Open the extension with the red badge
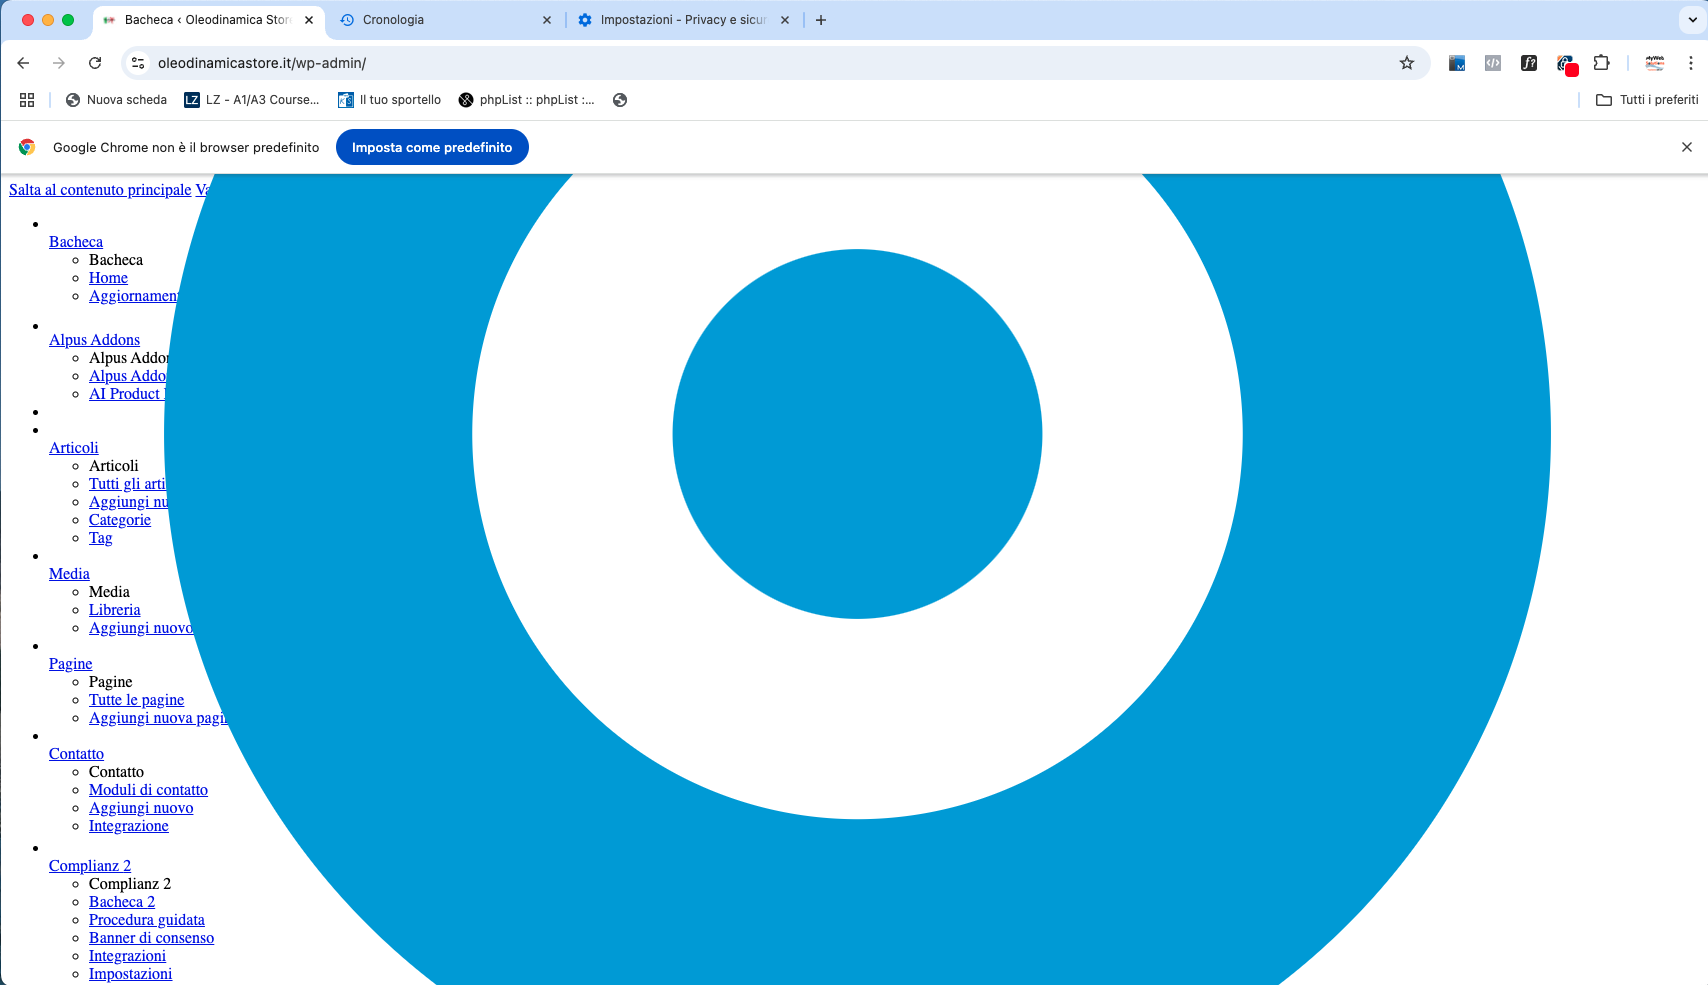Viewport: 1708px width, 985px height. (1566, 64)
